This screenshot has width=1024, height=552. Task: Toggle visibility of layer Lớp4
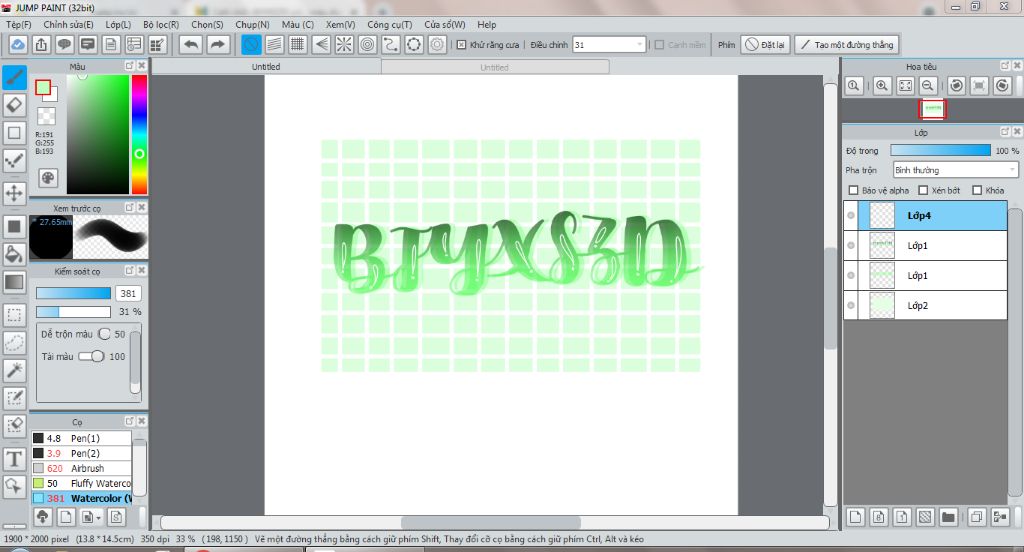[x=851, y=216]
